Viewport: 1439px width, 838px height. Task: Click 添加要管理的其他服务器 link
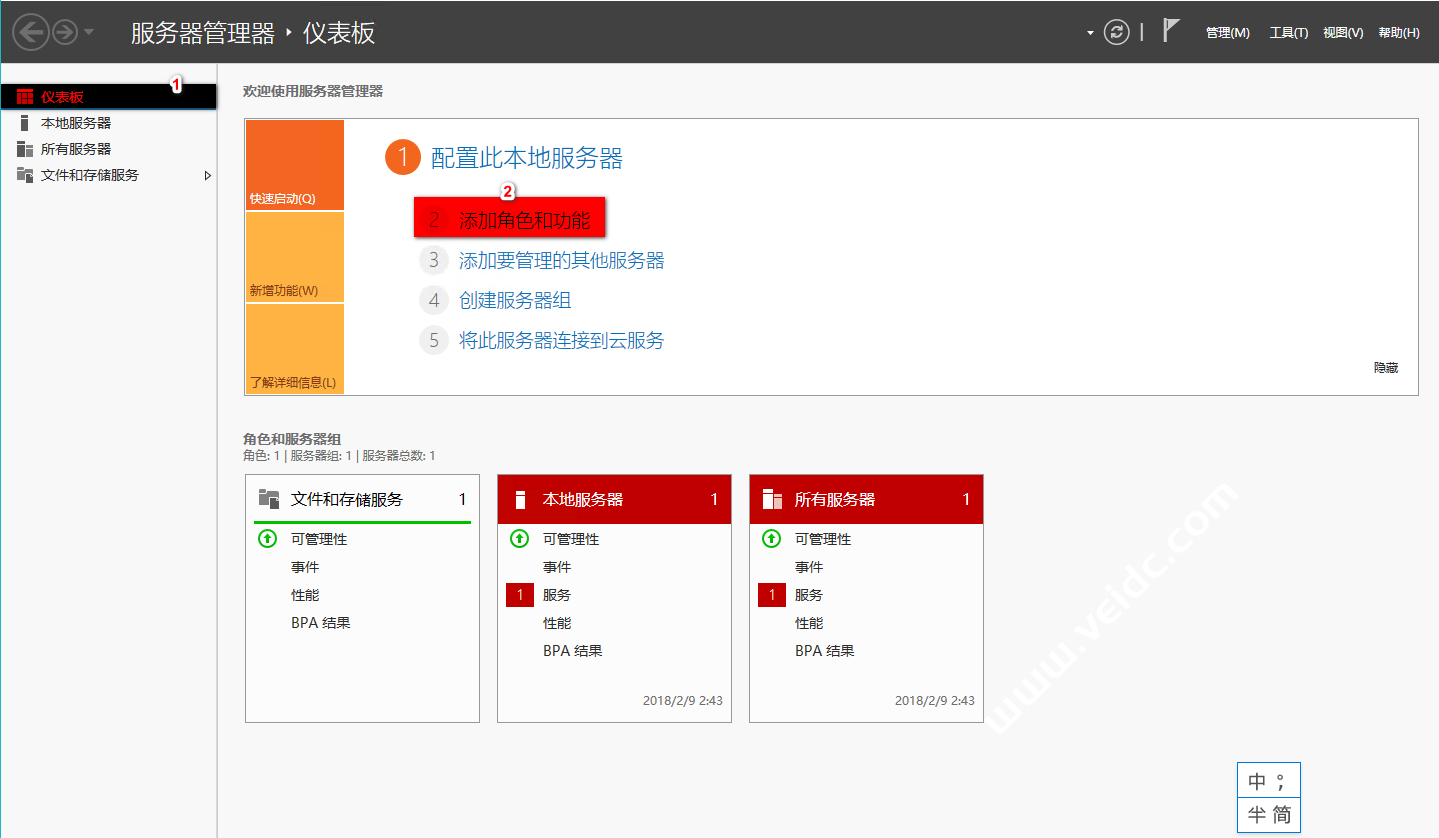[561, 261]
